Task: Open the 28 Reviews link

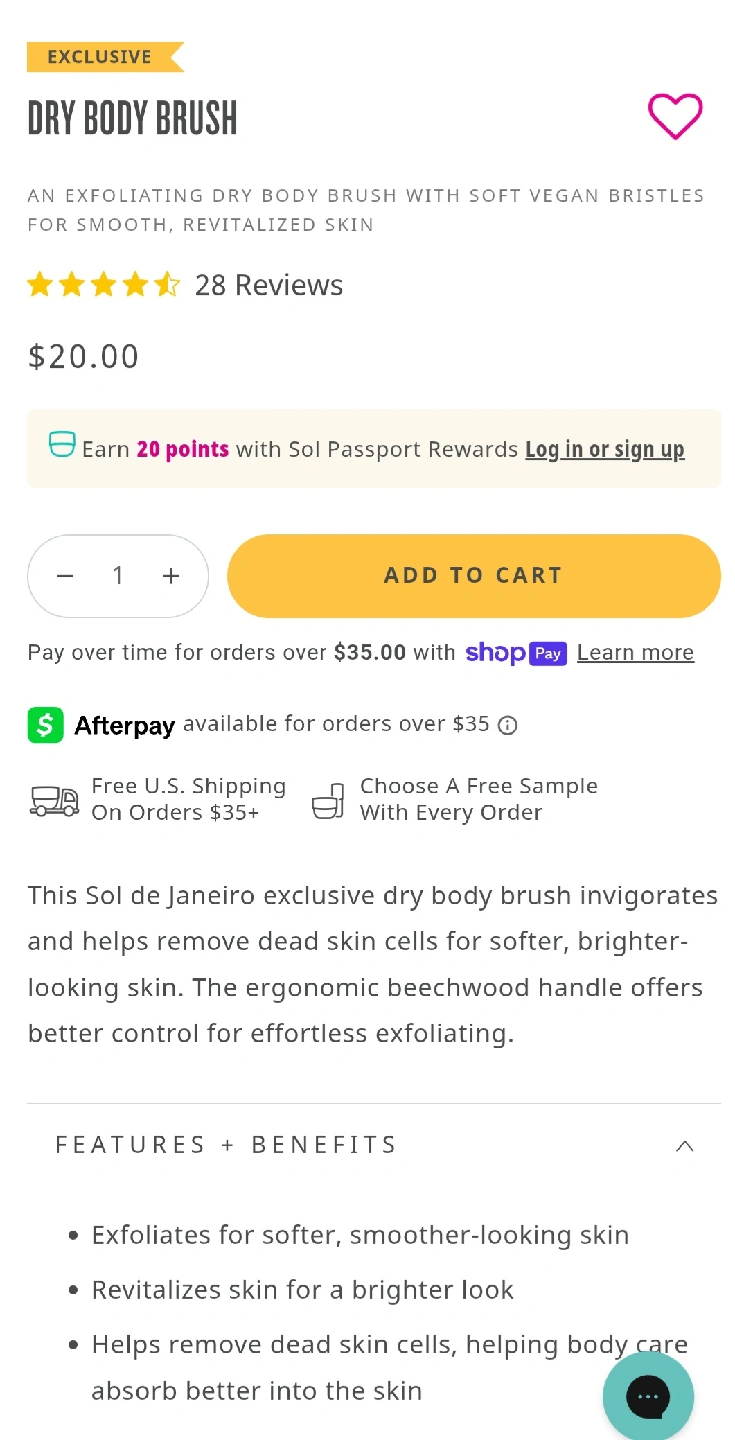Action: coord(268,285)
